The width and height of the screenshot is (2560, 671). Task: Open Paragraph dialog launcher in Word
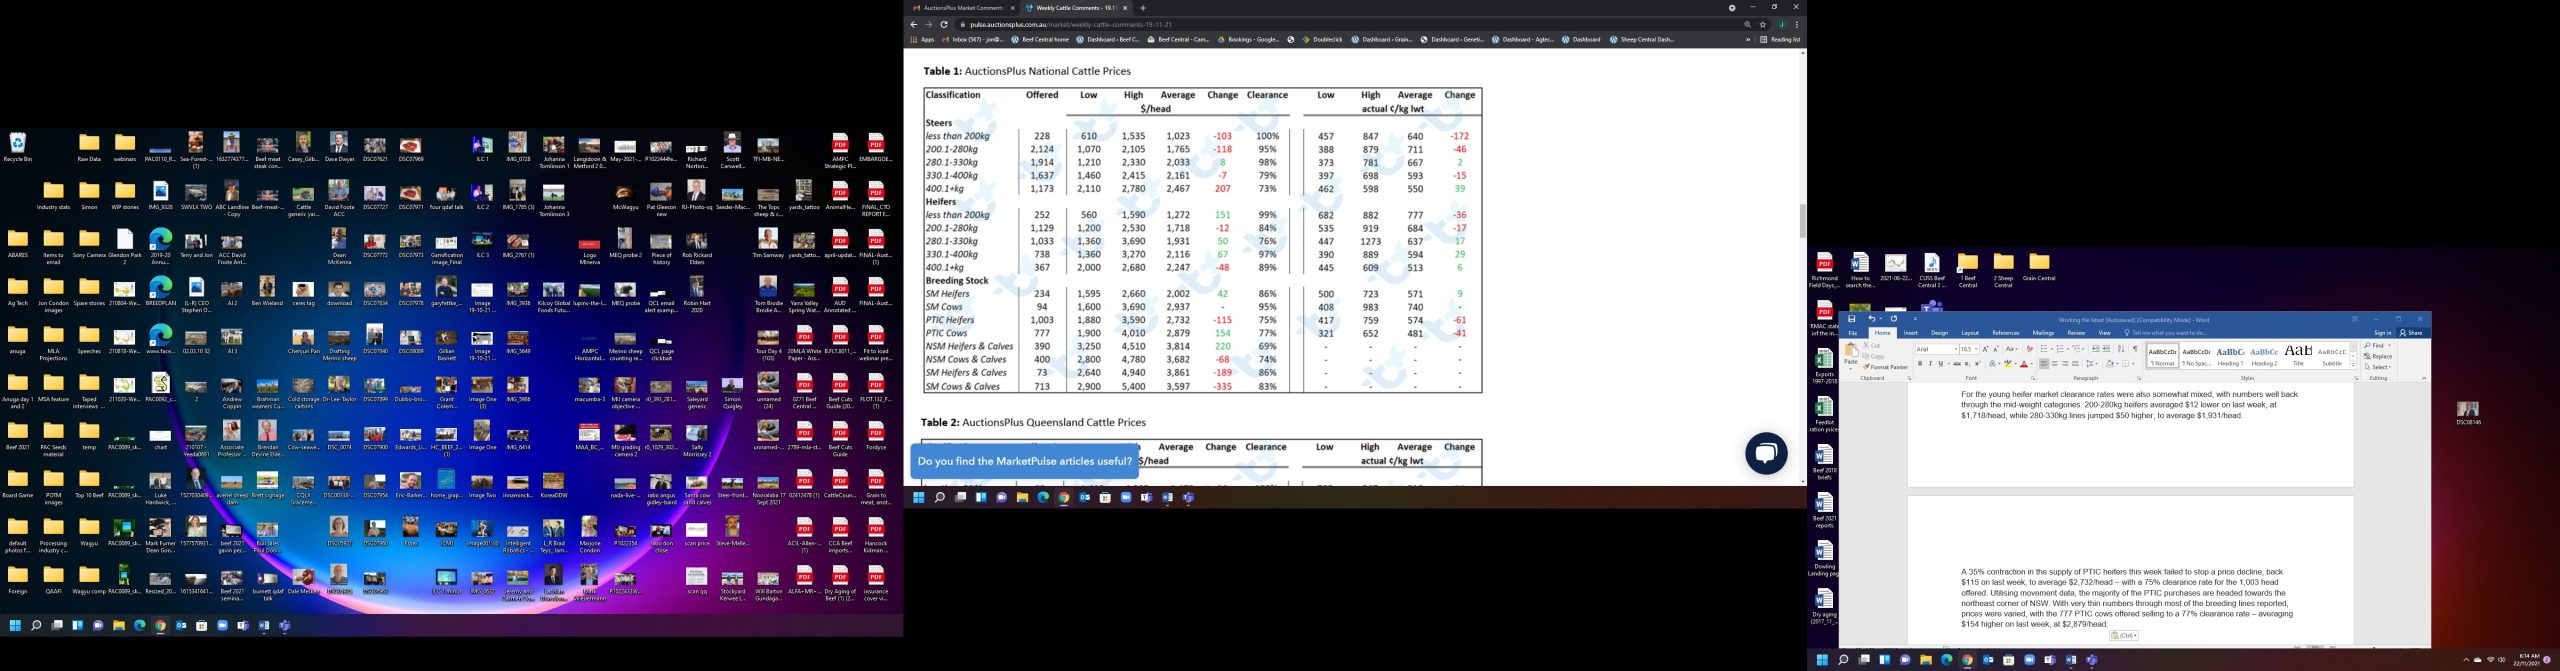tap(2139, 378)
